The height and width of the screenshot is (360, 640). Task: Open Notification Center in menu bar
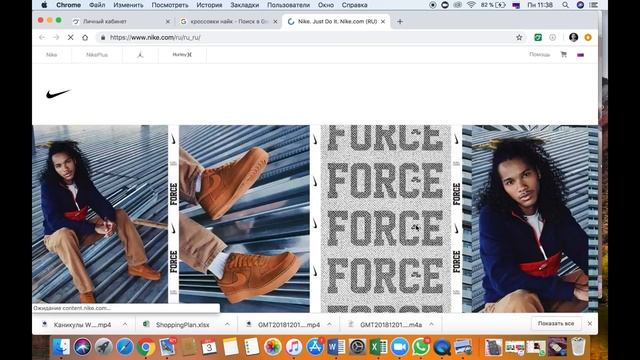(x=593, y=5)
